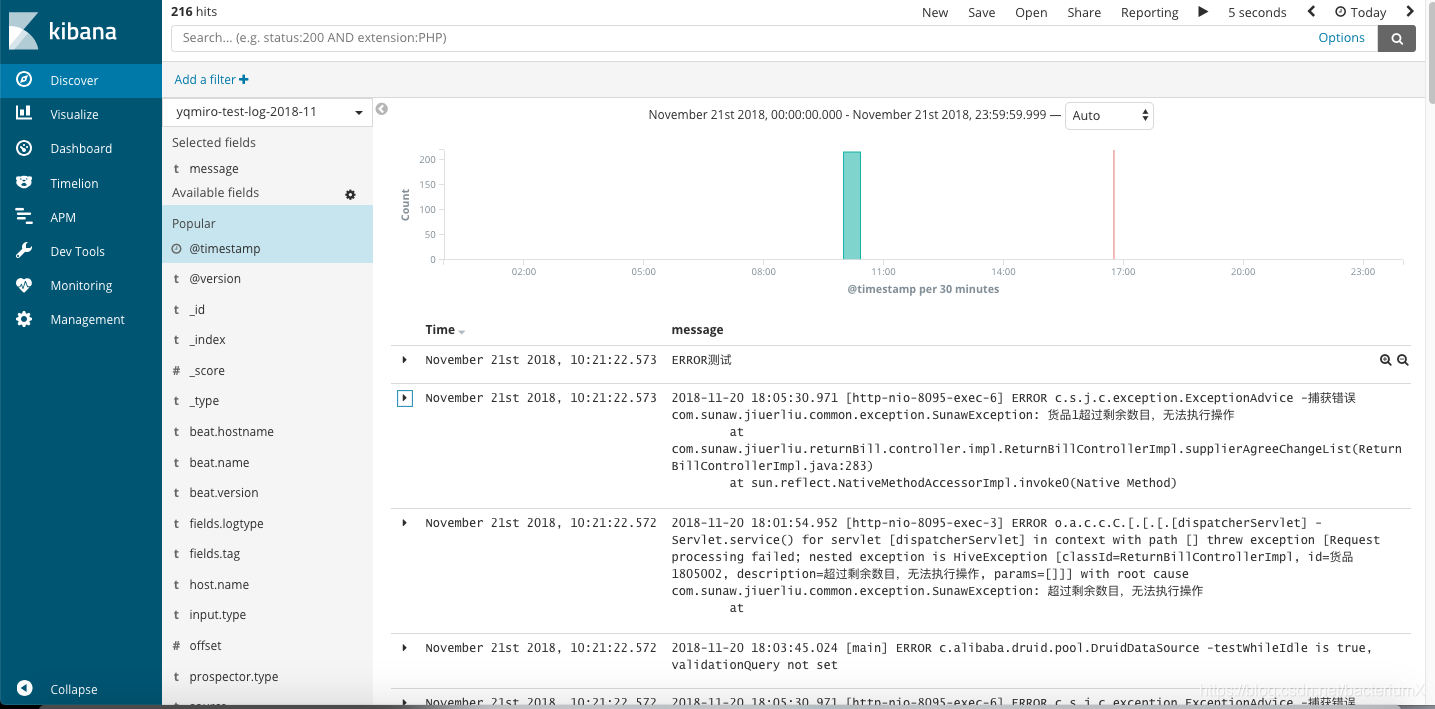Collapse the fields sidebar with arrow button

pyautogui.click(x=381, y=109)
